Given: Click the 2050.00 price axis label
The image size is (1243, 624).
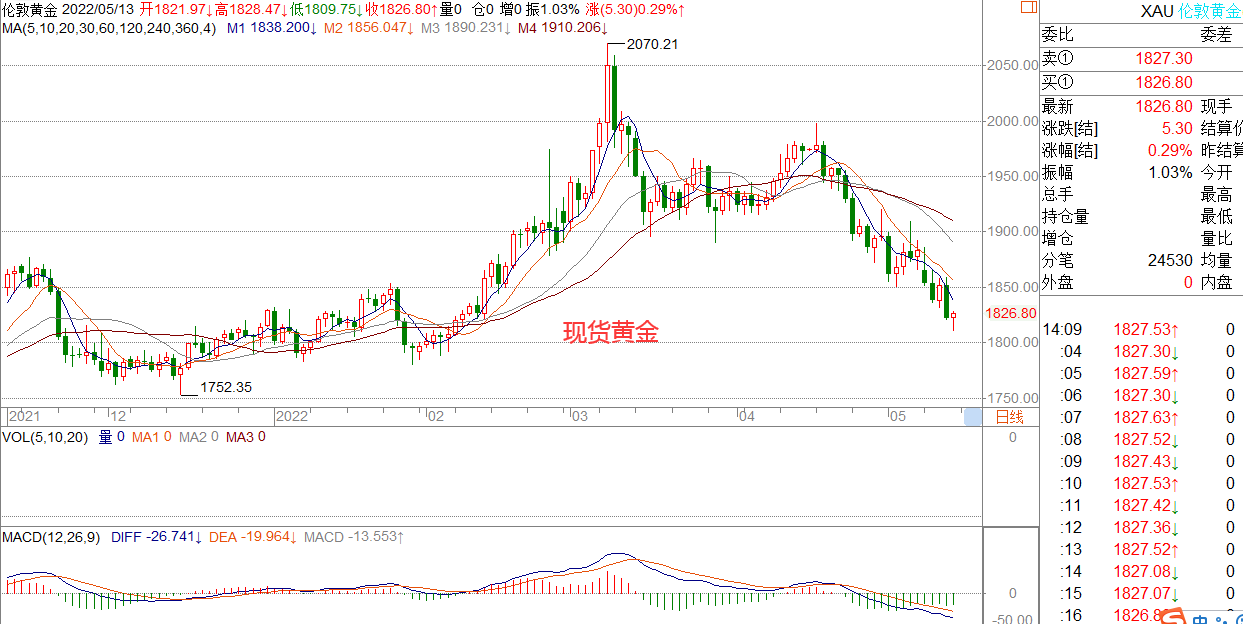Looking at the screenshot, I should (1011, 66).
